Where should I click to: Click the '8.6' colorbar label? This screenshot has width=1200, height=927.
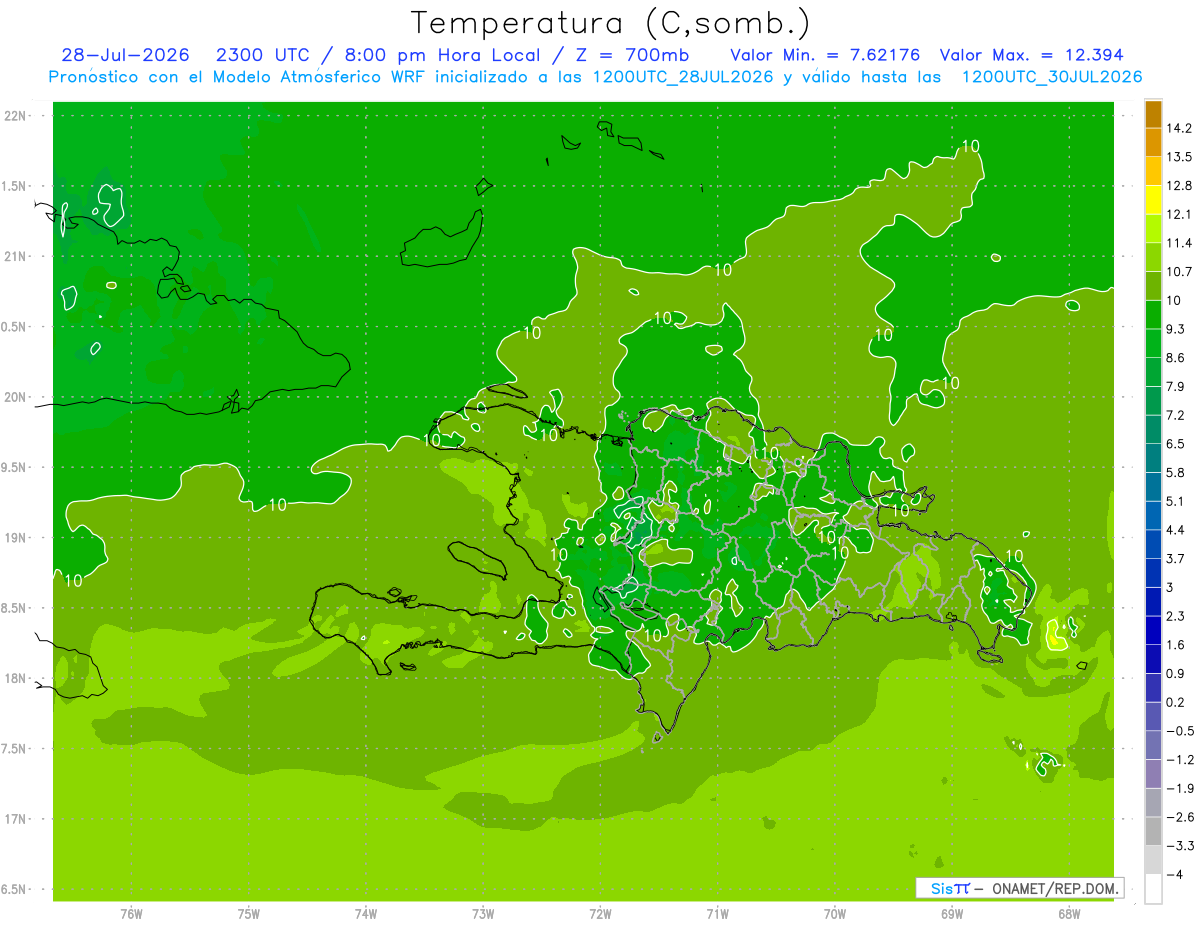(1175, 358)
